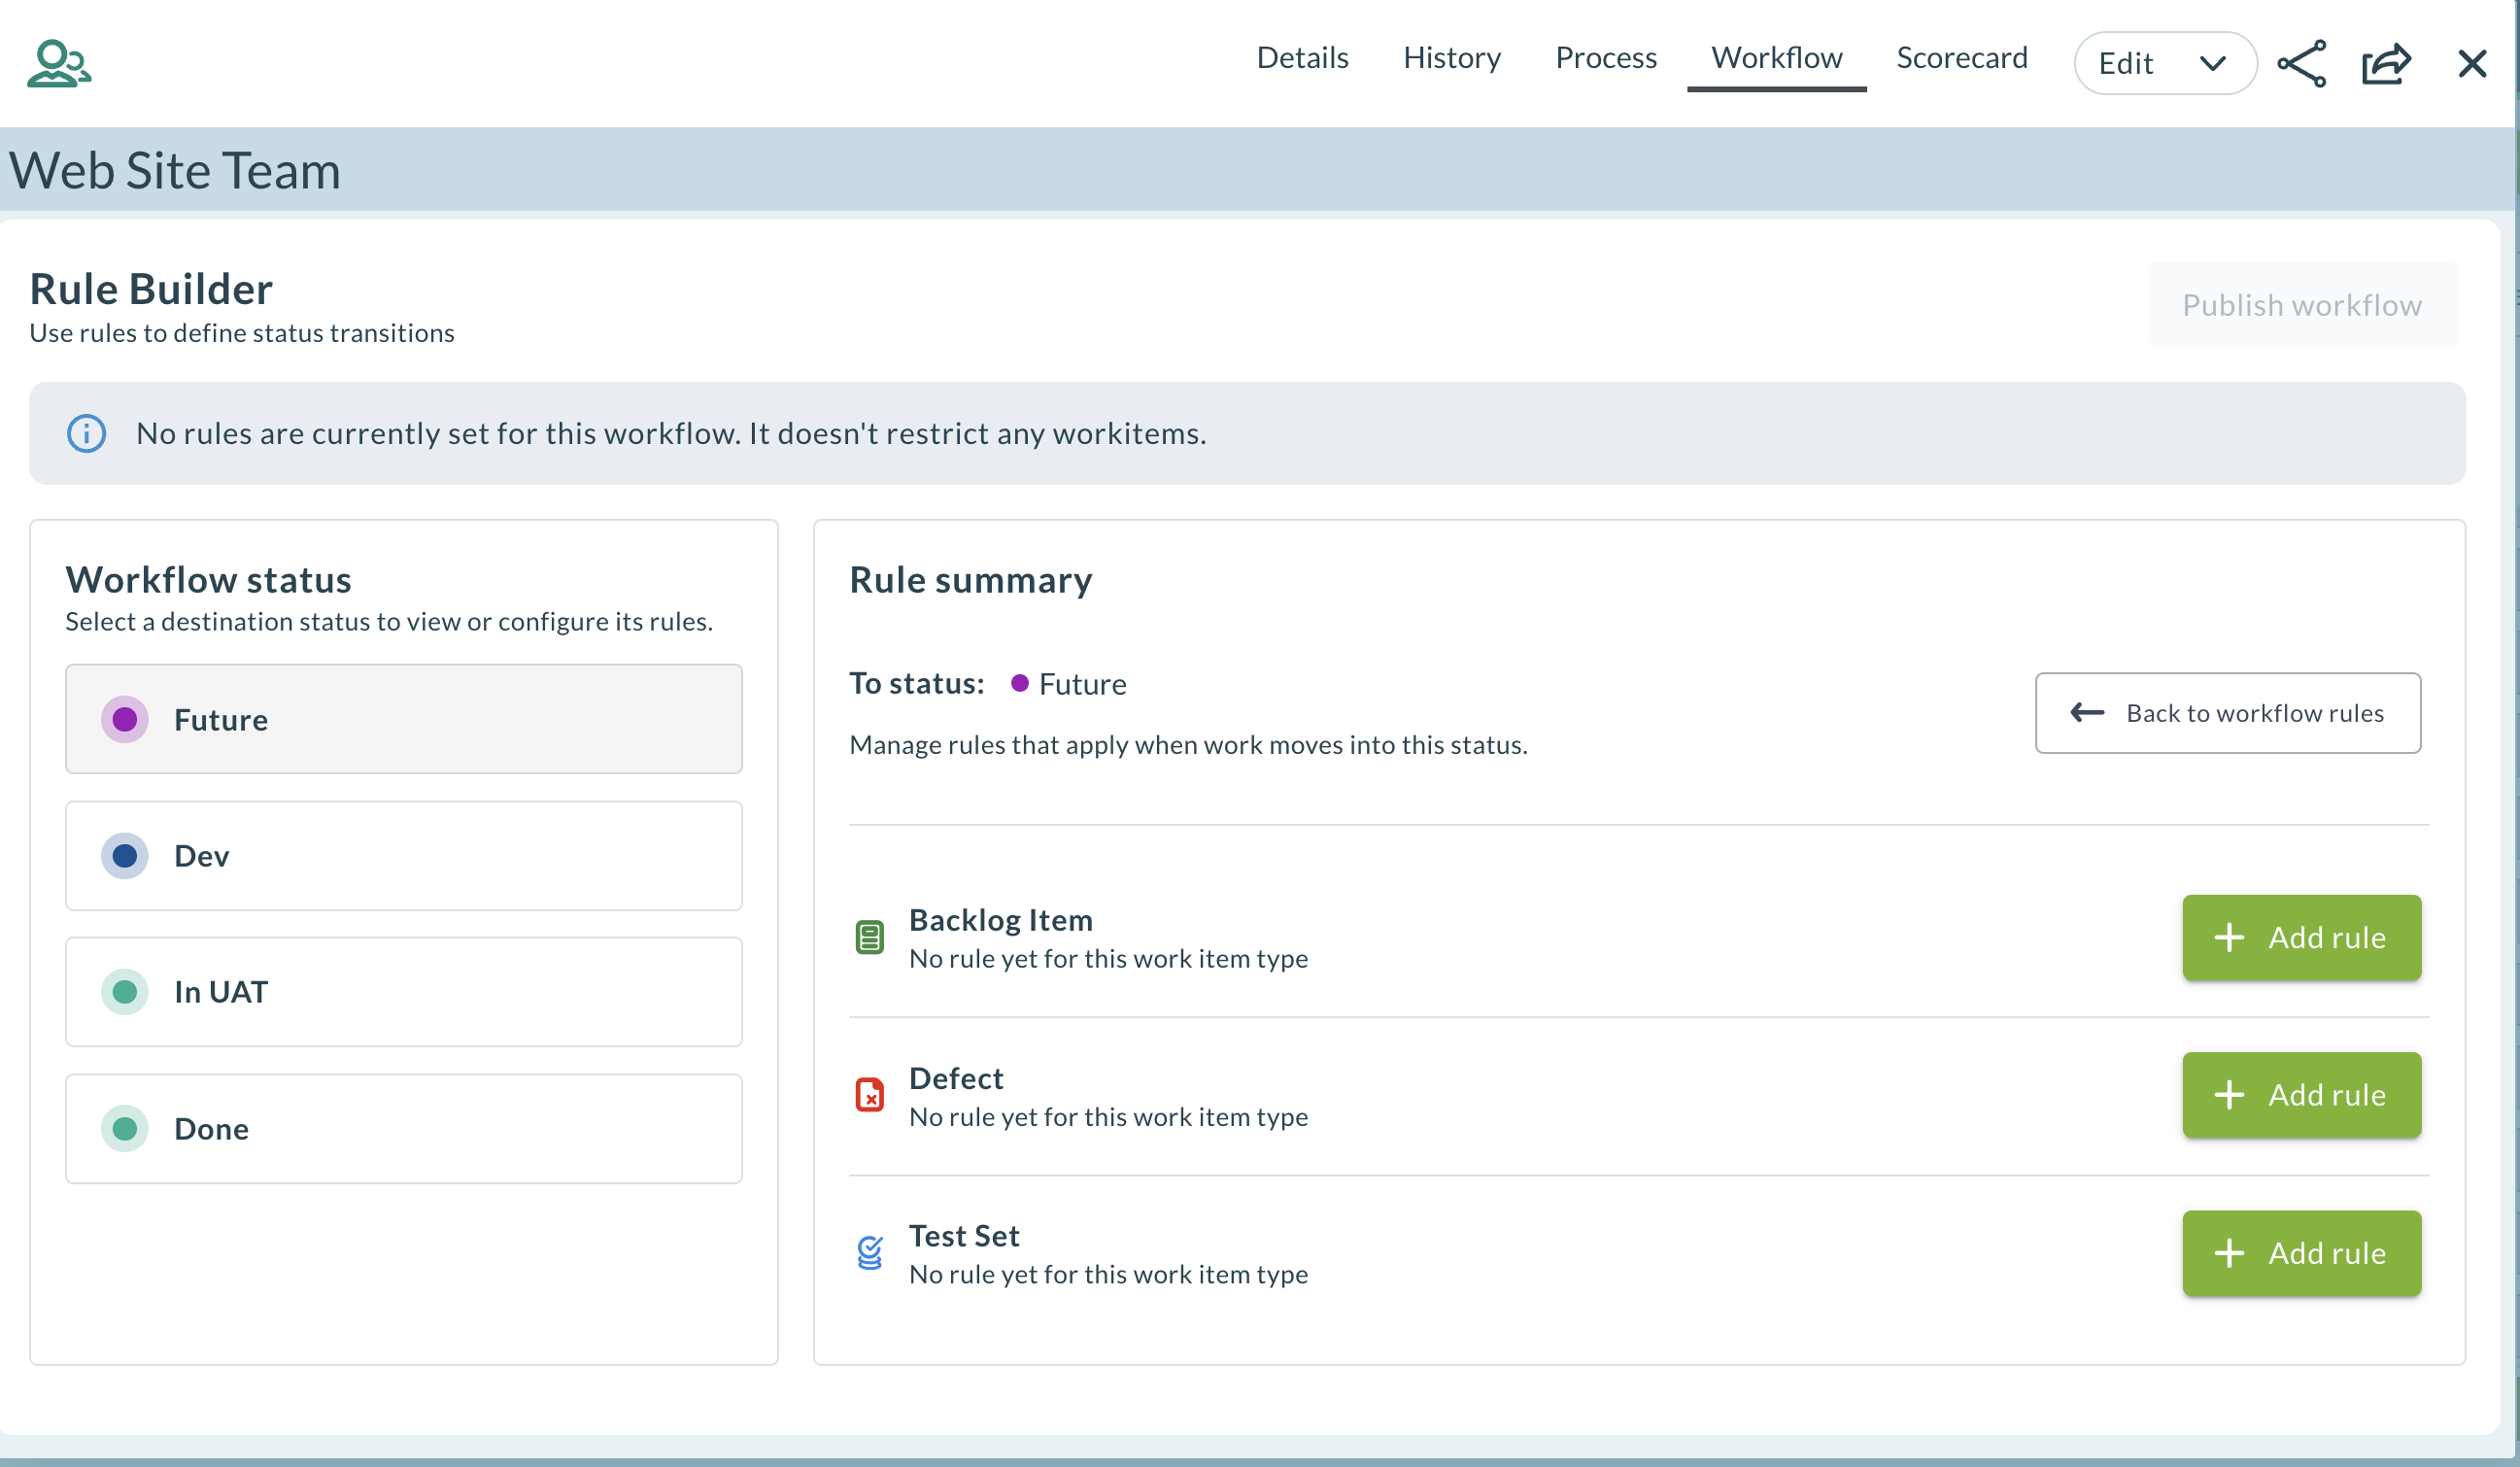Open the Edit dropdown
Screen dimensions: 2520x1467
tap(2165, 63)
